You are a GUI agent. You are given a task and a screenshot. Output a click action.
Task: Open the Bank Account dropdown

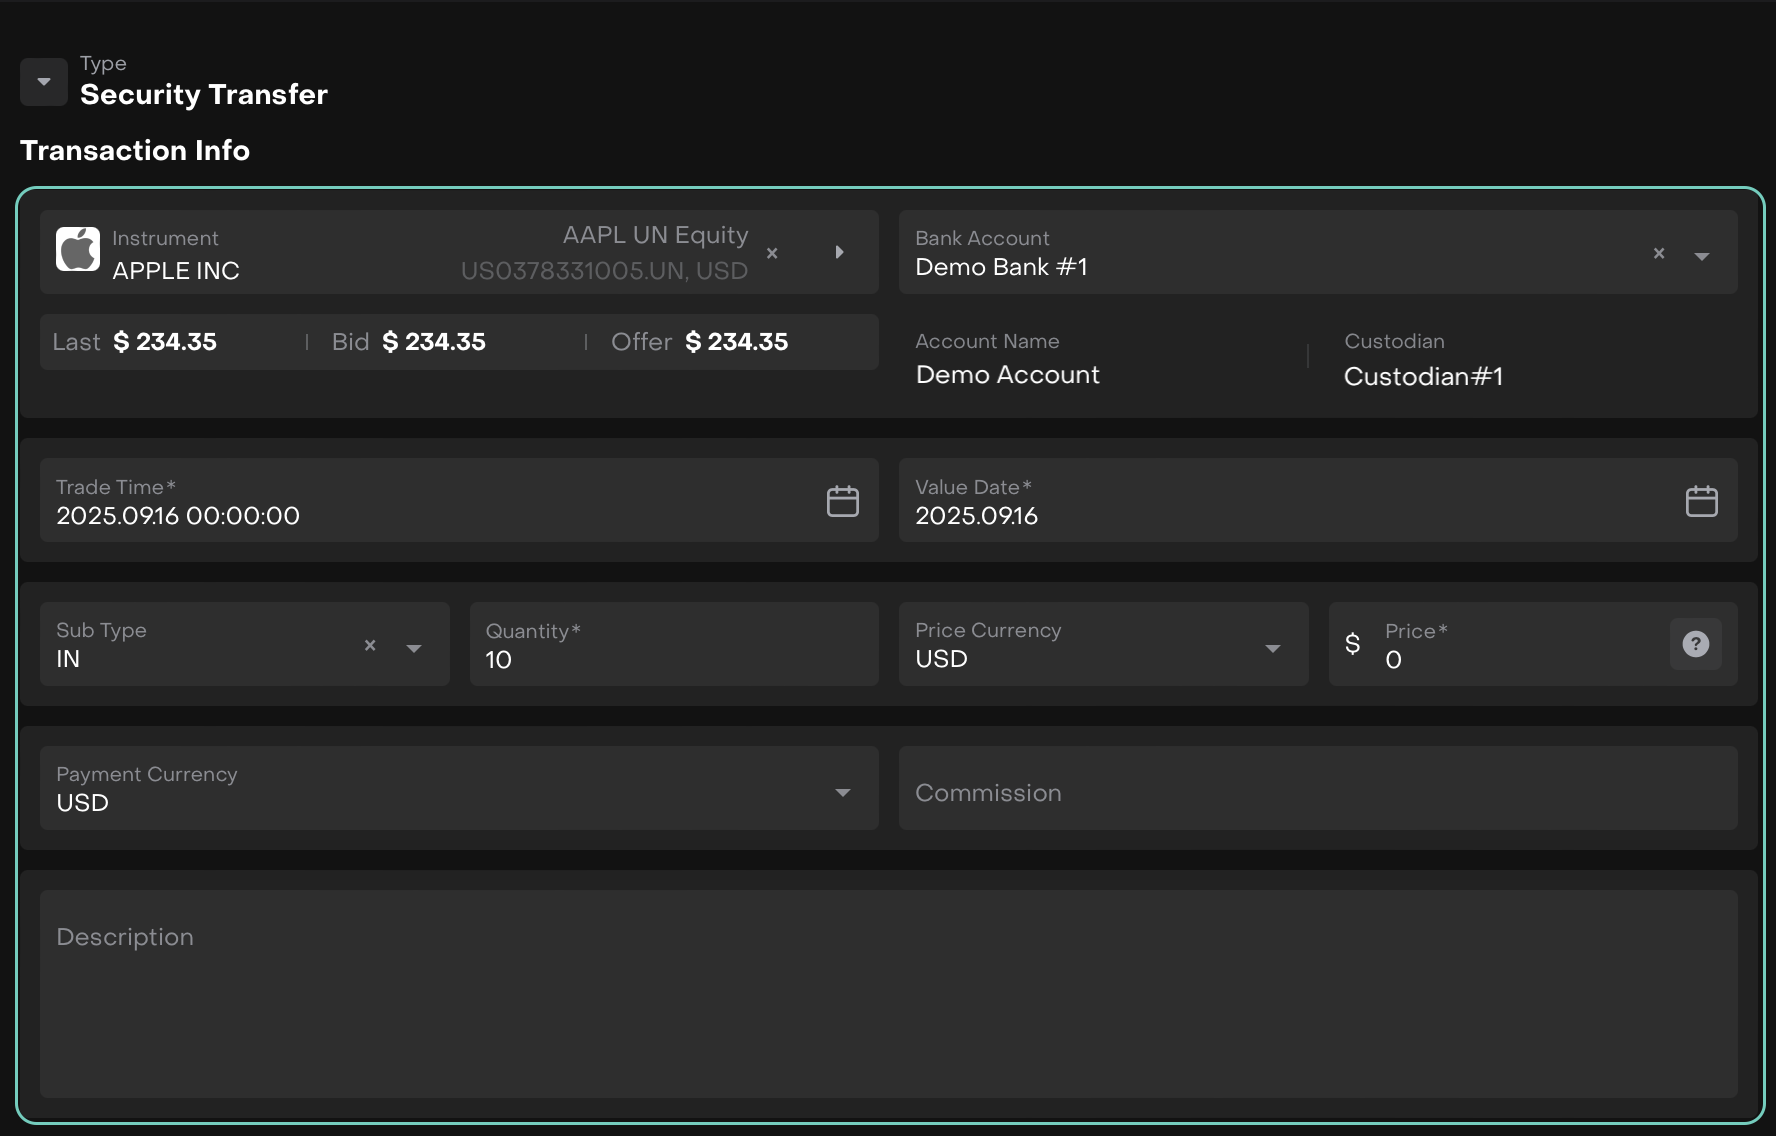point(1701,256)
